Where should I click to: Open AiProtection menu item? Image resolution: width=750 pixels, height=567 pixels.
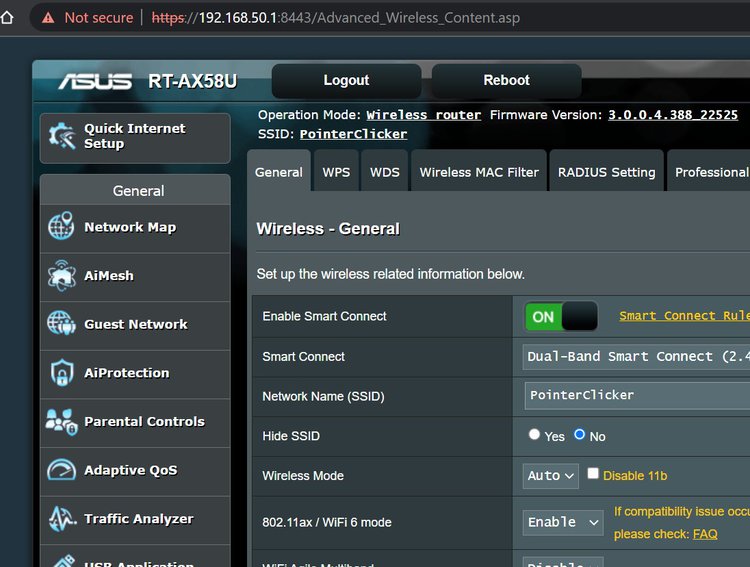tap(135, 374)
